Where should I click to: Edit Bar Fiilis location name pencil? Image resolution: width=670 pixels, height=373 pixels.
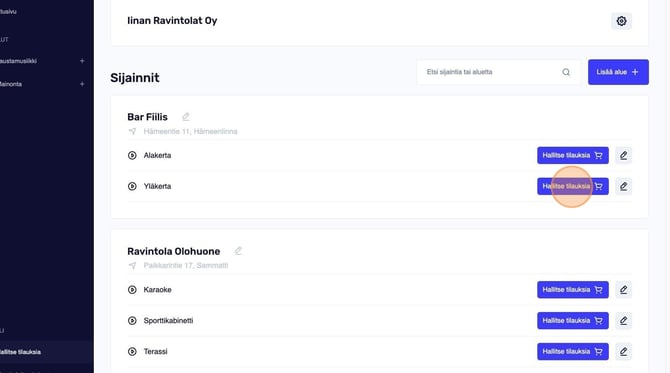tap(185, 117)
